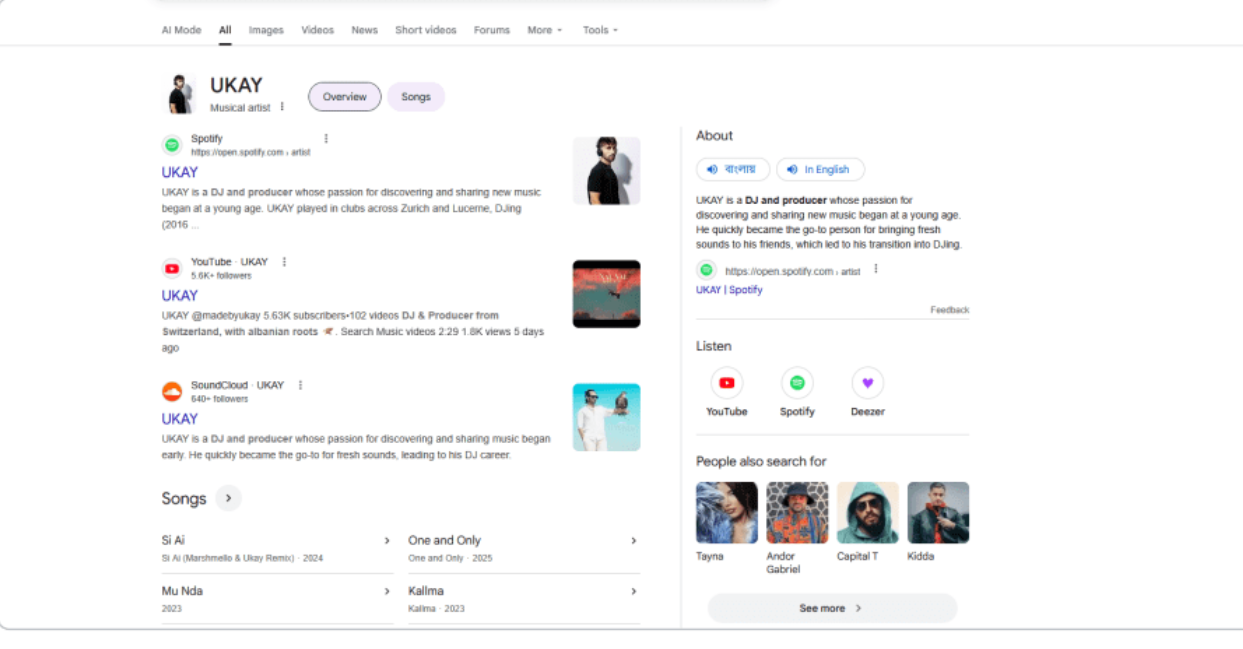
Task: Open the Tools dropdown
Action: tap(600, 30)
